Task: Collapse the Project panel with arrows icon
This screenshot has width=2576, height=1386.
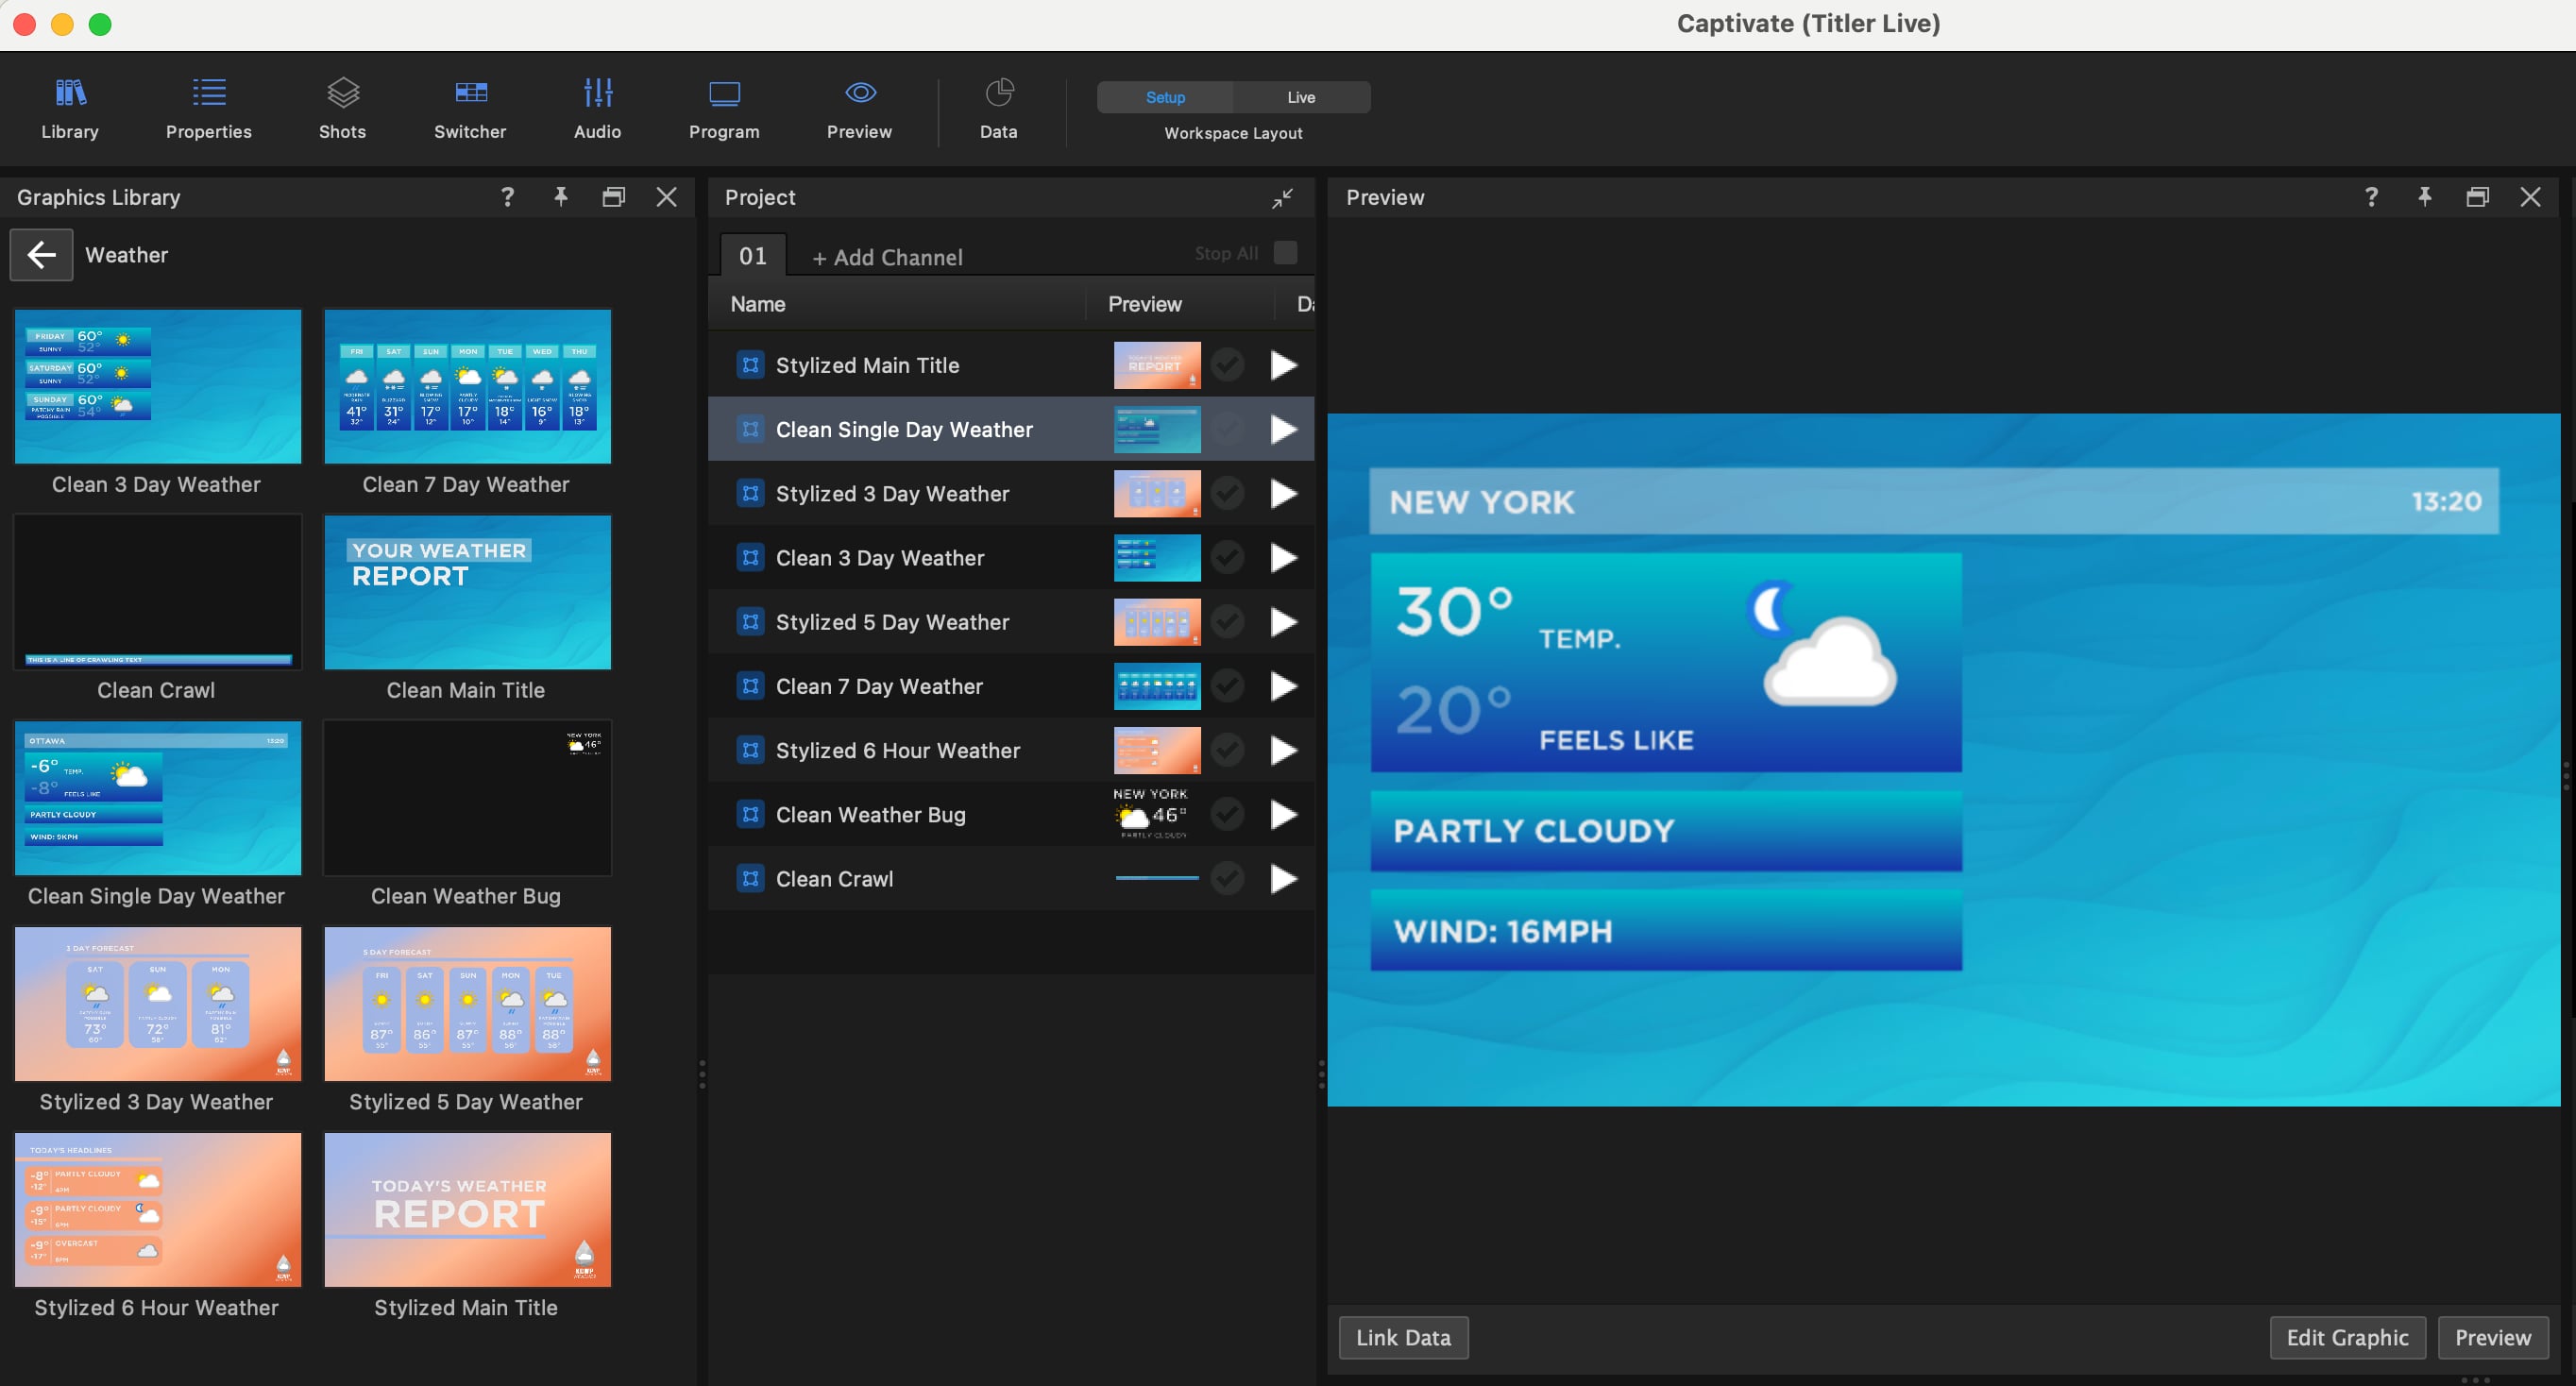Action: [x=1282, y=198]
